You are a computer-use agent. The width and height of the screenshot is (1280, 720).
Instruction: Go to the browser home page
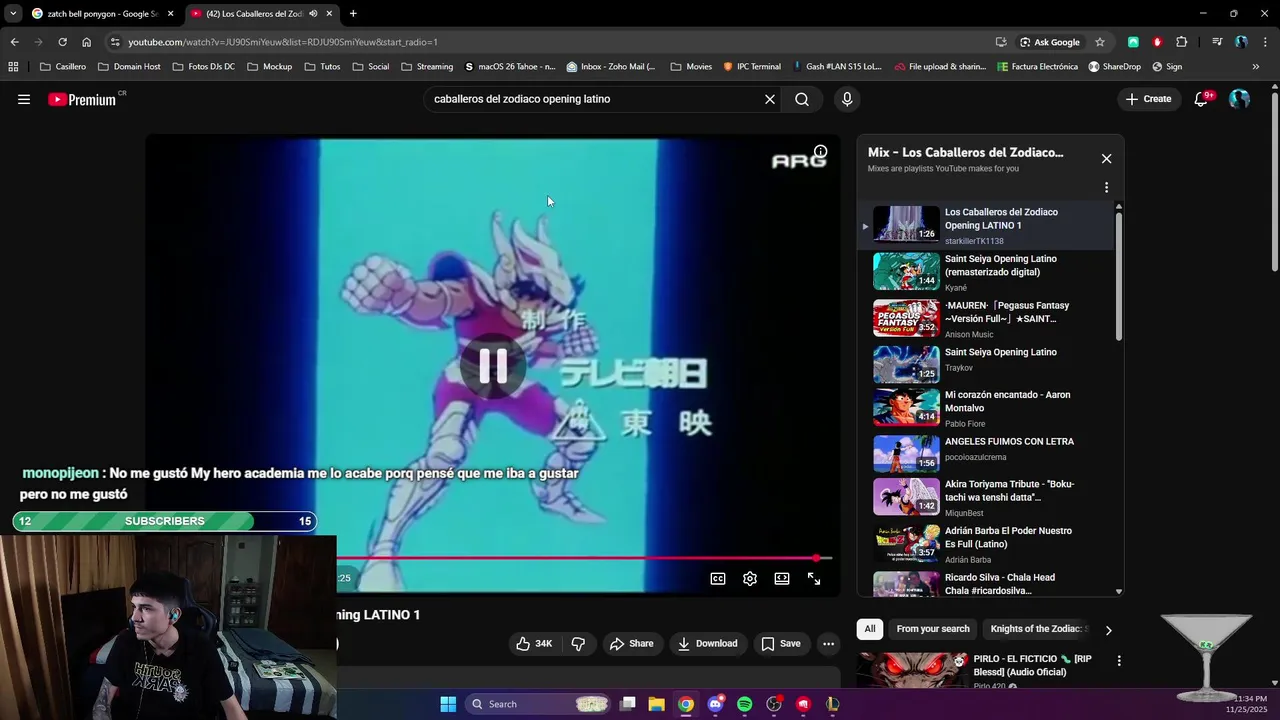86,42
